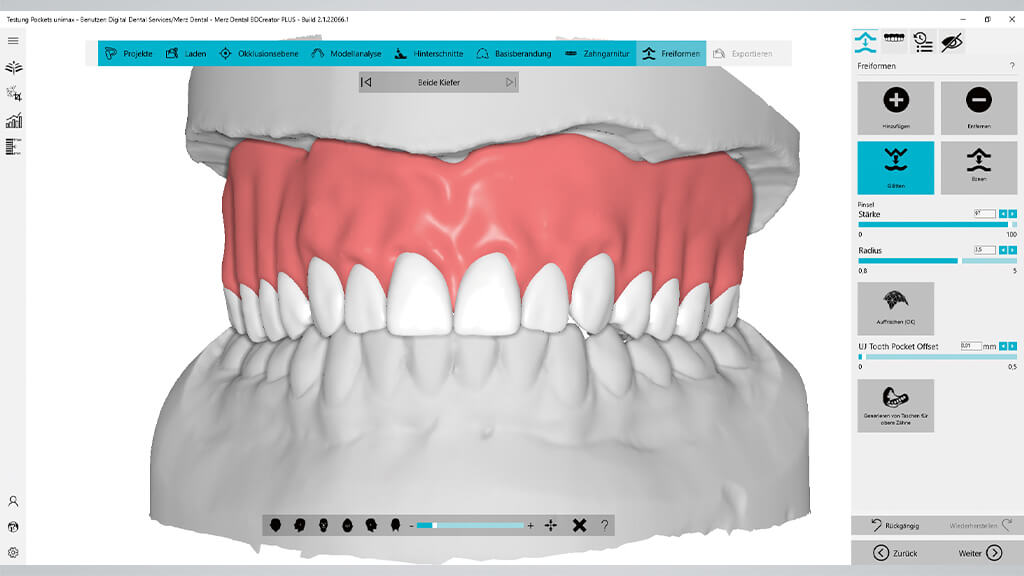This screenshot has width=1024, height=576.
Task: Open the teeth row panel icon
Action: [x=894, y=42]
